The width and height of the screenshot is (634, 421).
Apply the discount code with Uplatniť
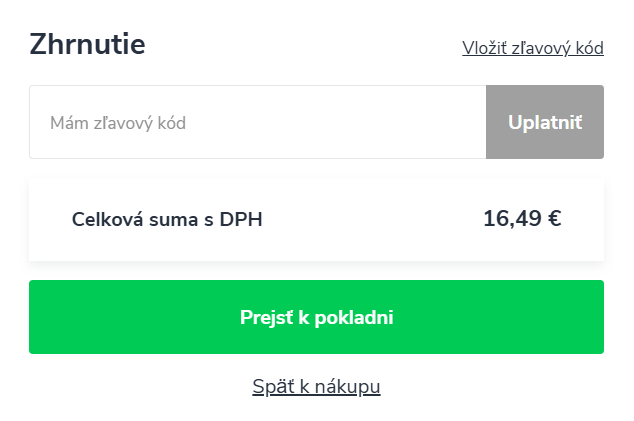pyautogui.click(x=544, y=123)
